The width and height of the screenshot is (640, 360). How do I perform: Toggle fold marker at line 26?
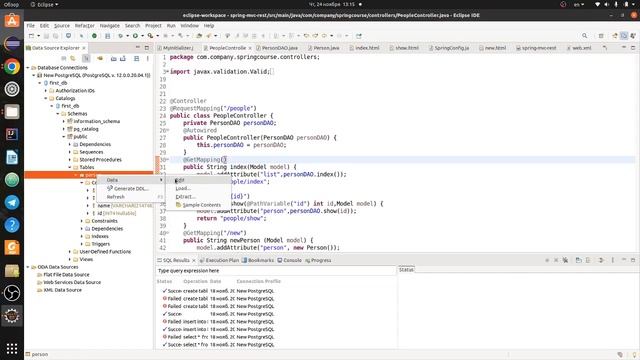[167, 131]
